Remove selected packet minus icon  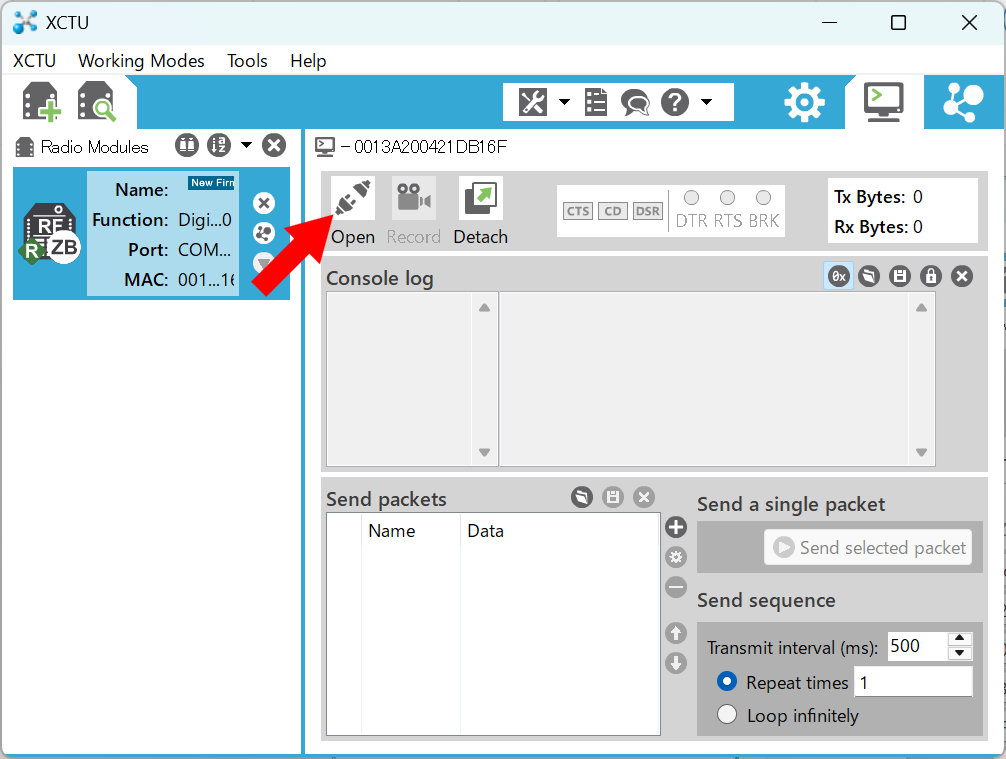click(x=676, y=587)
